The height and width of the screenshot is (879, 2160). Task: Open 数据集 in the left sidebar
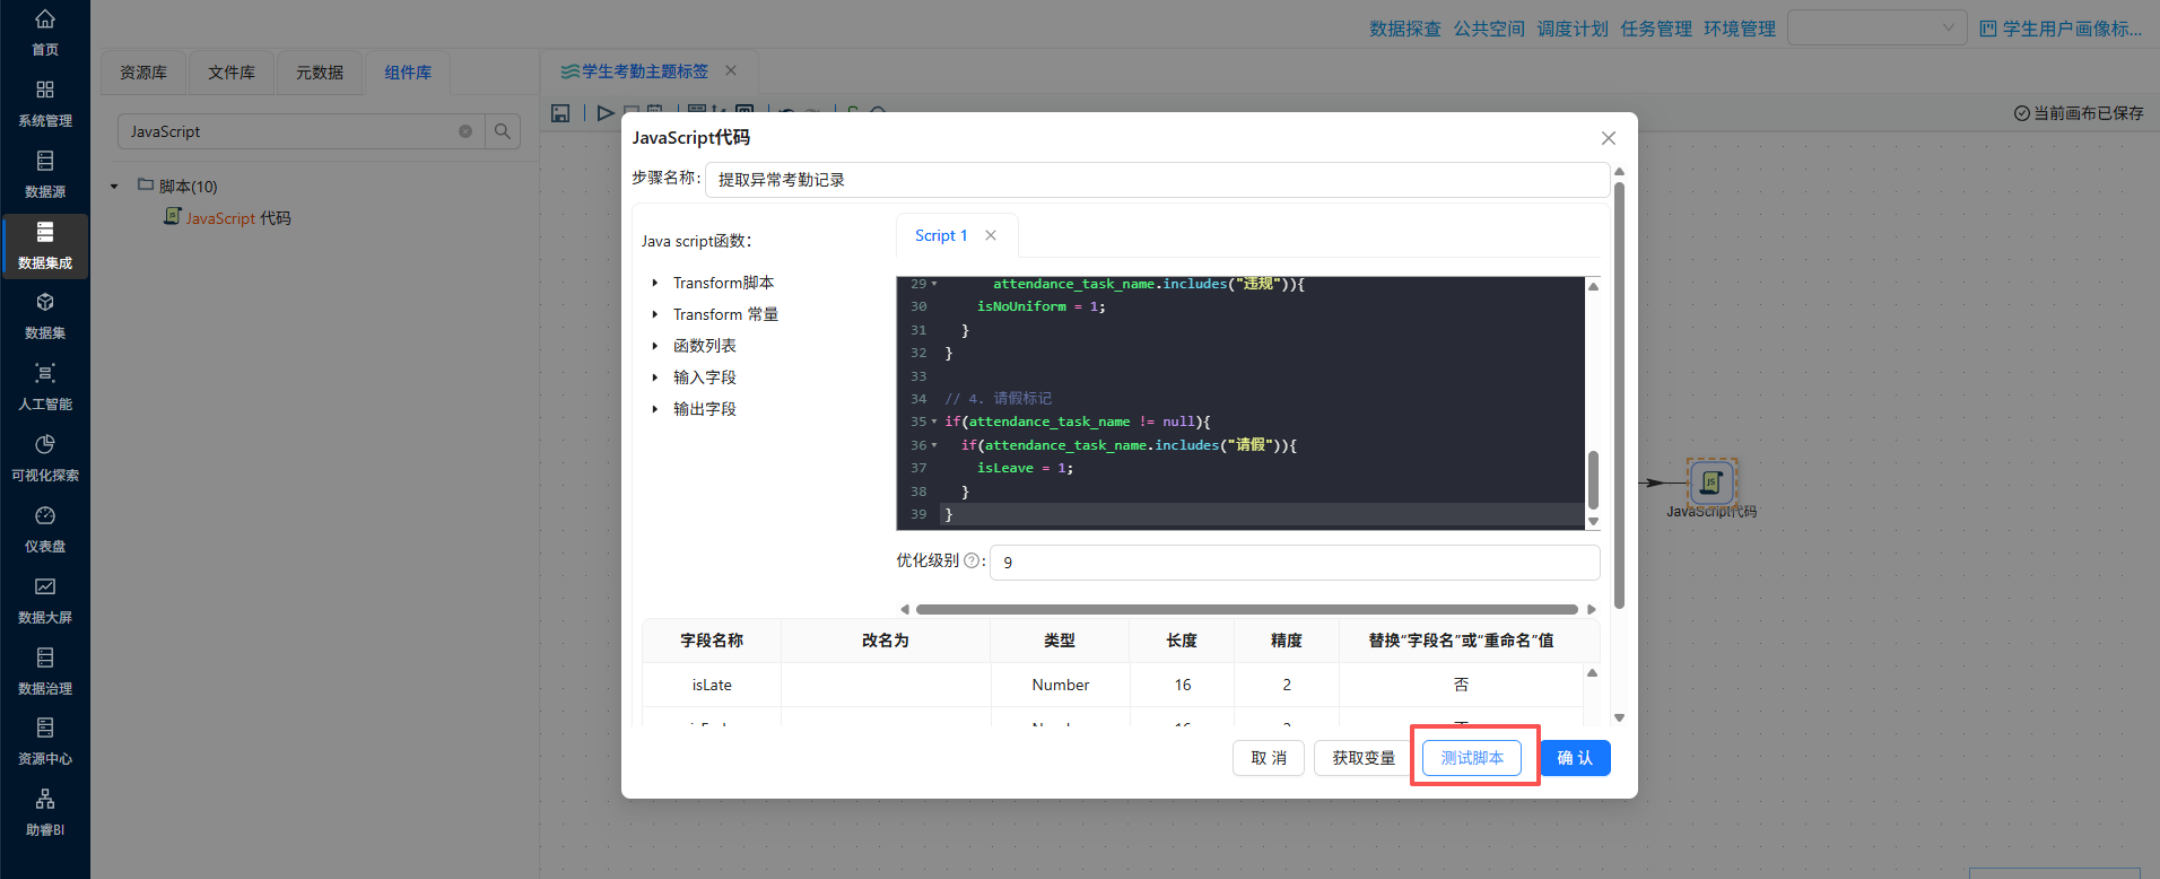[x=45, y=316]
